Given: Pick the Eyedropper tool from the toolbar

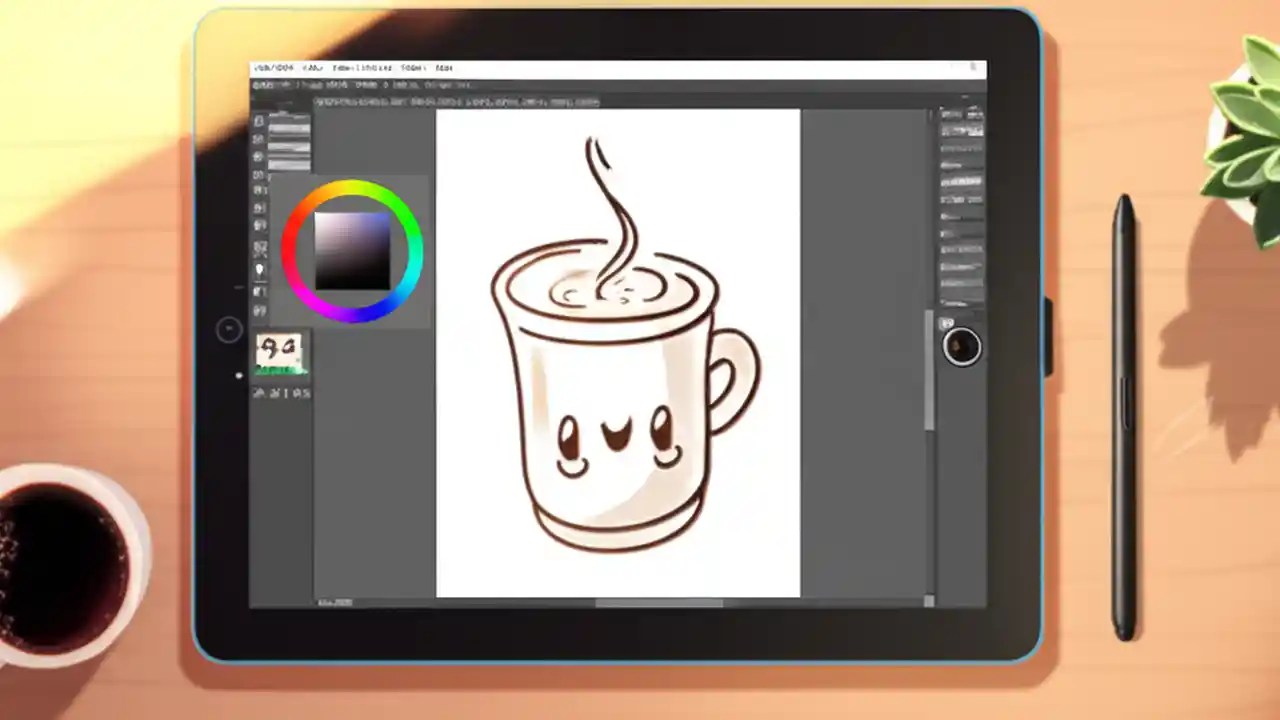Looking at the screenshot, I should [x=259, y=270].
